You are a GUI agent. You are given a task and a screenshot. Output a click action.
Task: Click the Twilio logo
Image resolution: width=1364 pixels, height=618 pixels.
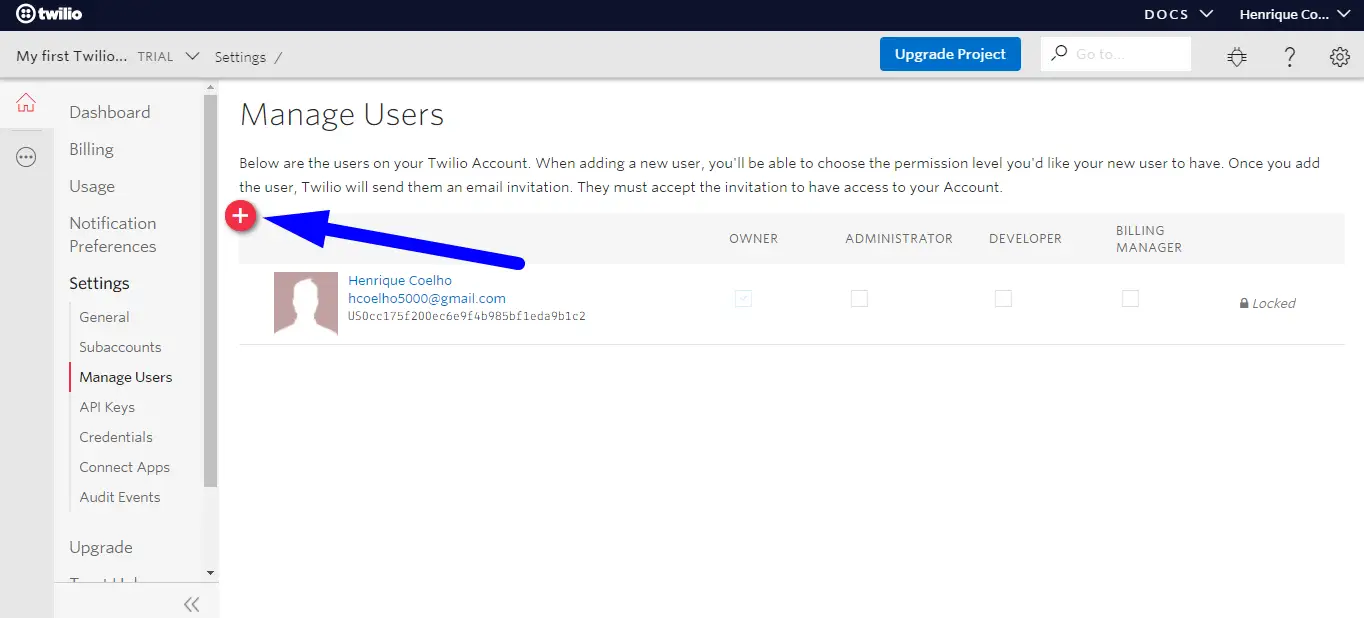pos(49,14)
